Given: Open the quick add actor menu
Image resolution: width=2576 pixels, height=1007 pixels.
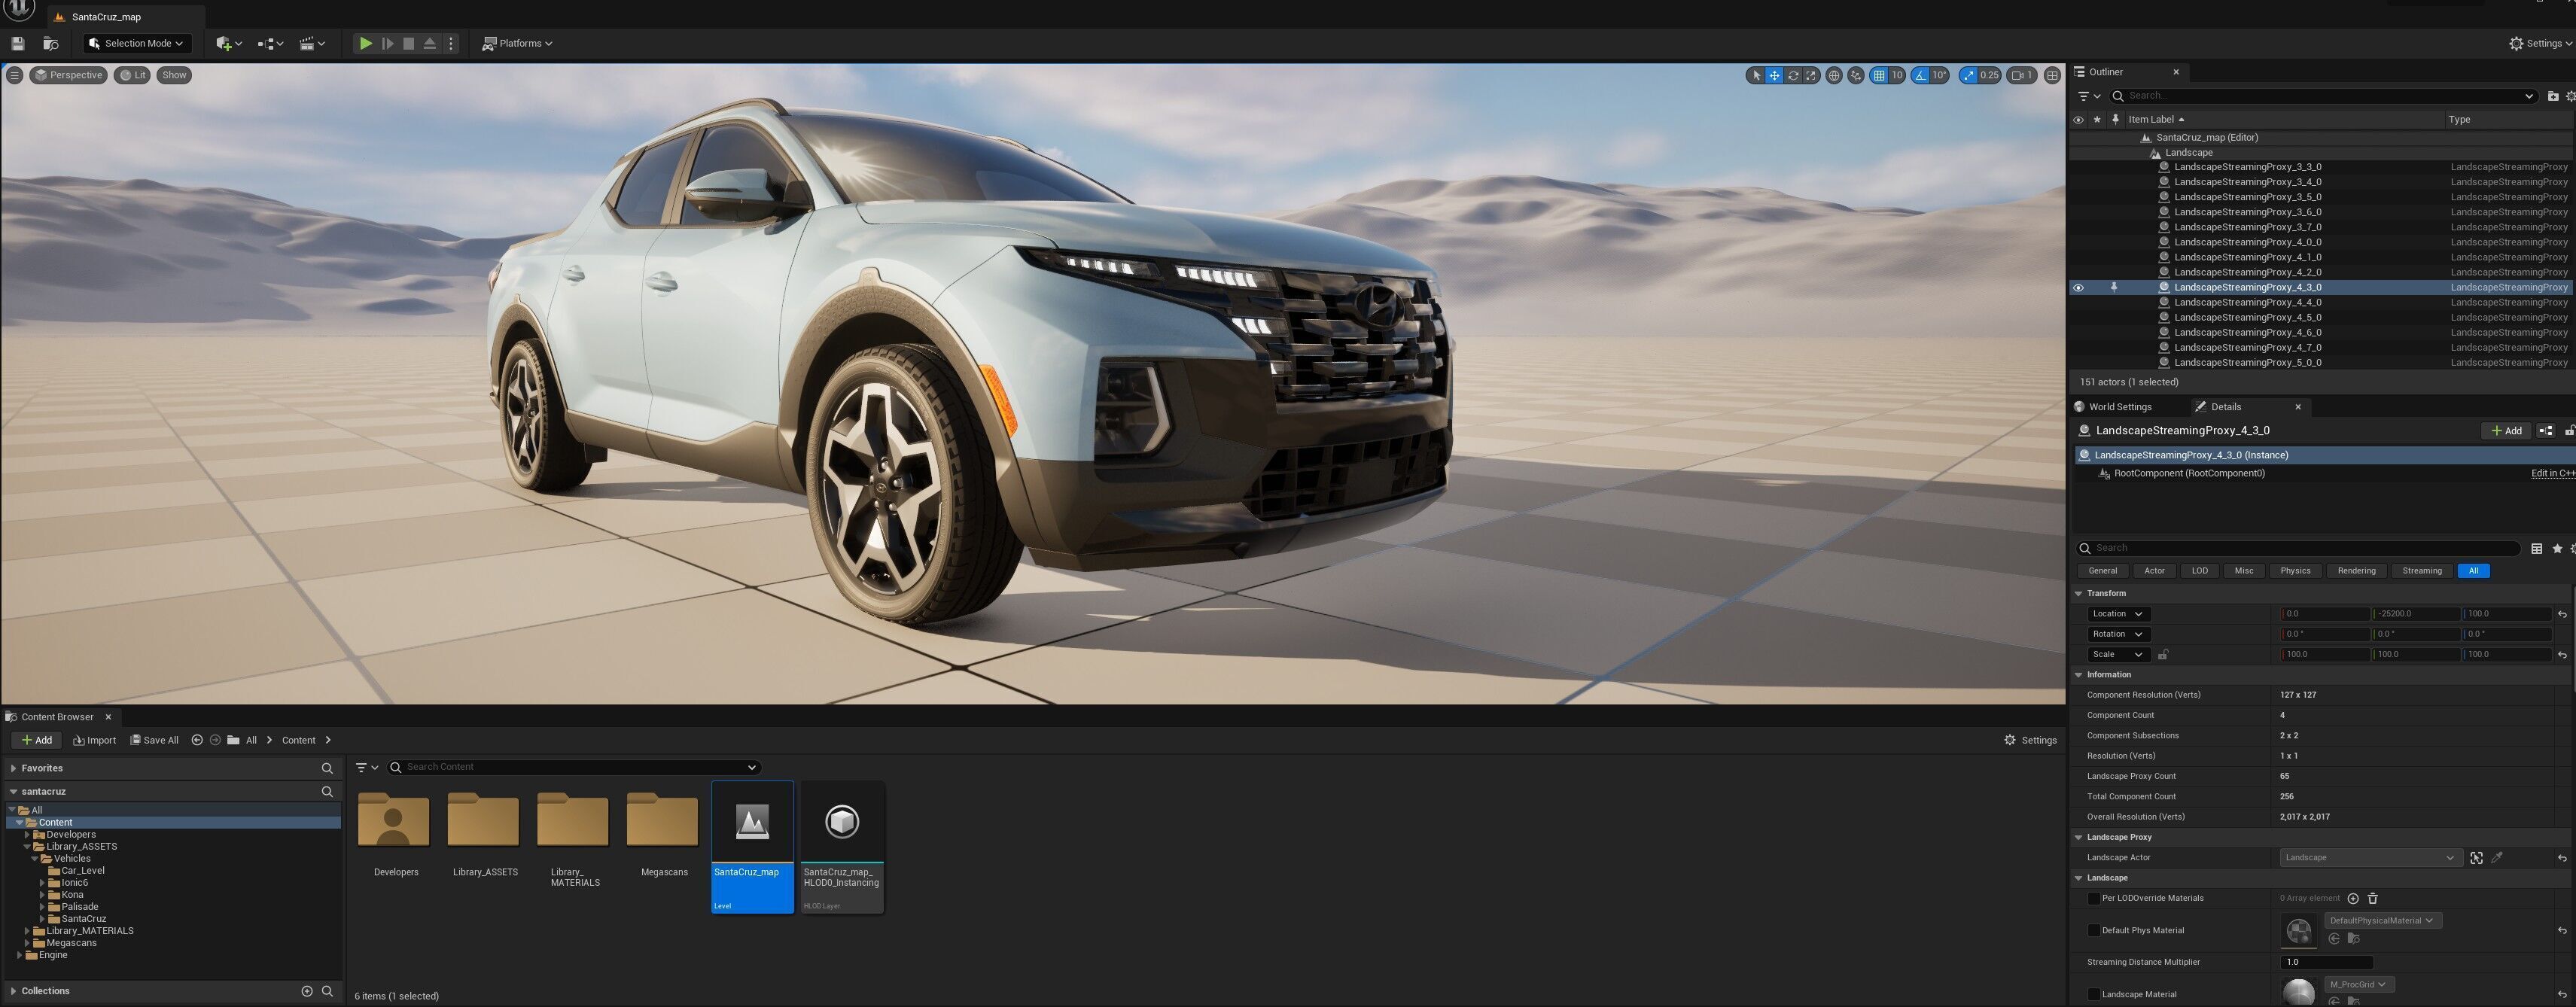Looking at the screenshot, I should tap(229, 43).
